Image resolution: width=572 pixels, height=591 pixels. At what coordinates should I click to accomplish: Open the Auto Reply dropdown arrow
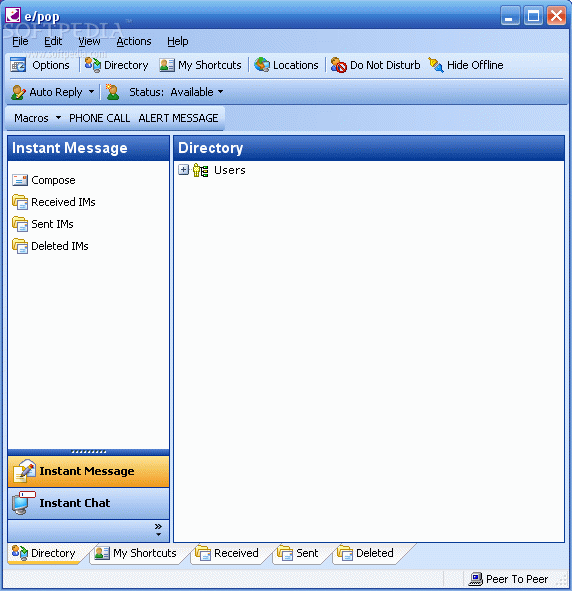(x=91, y=92)
